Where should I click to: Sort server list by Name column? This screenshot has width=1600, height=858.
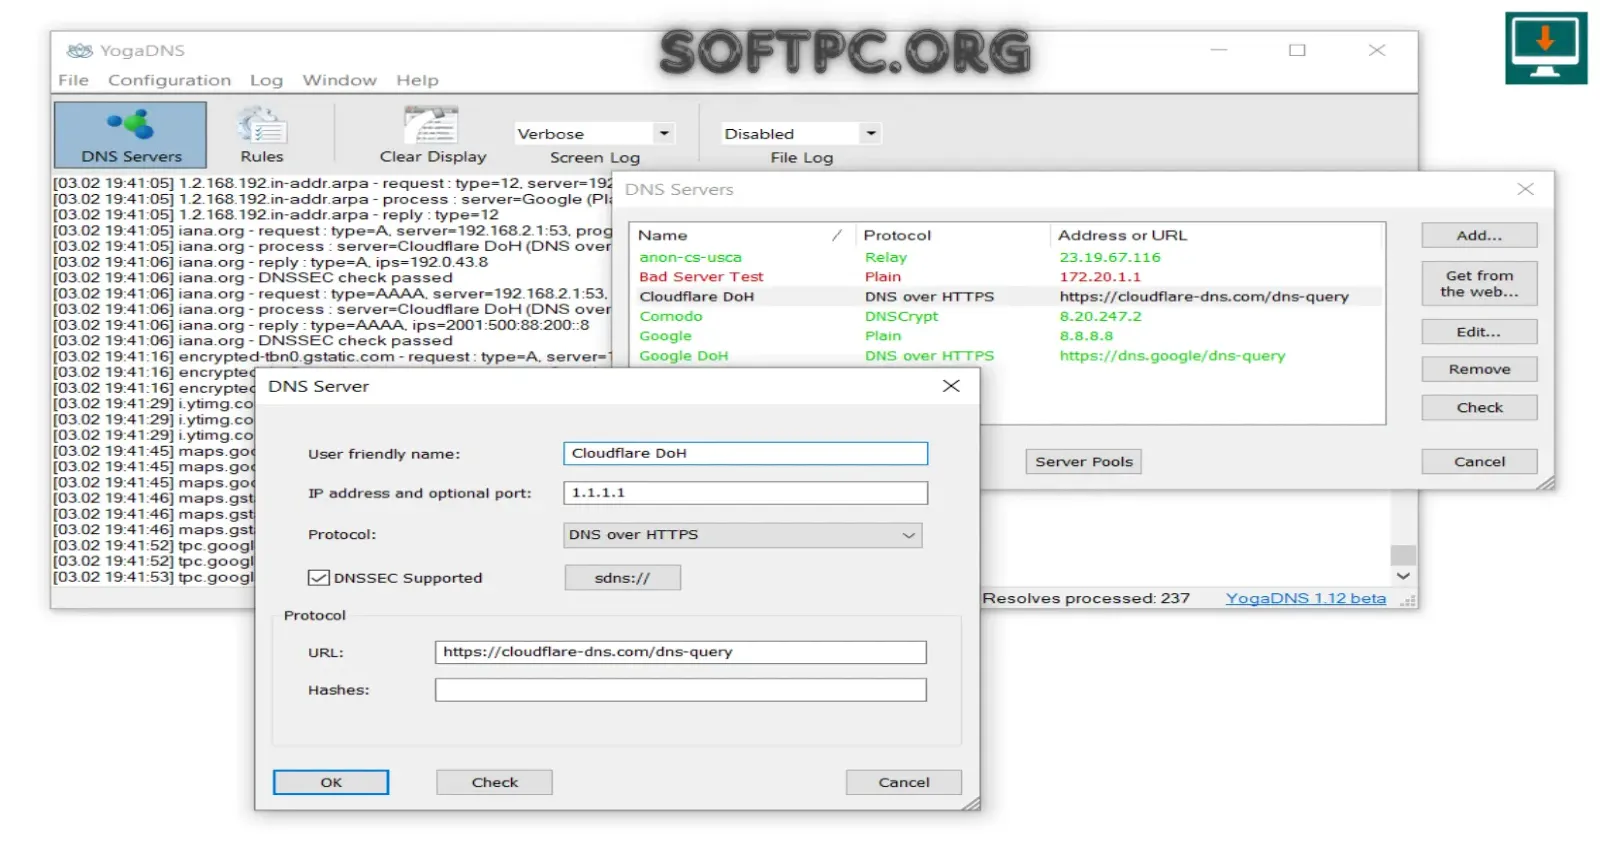click(741, 235)
